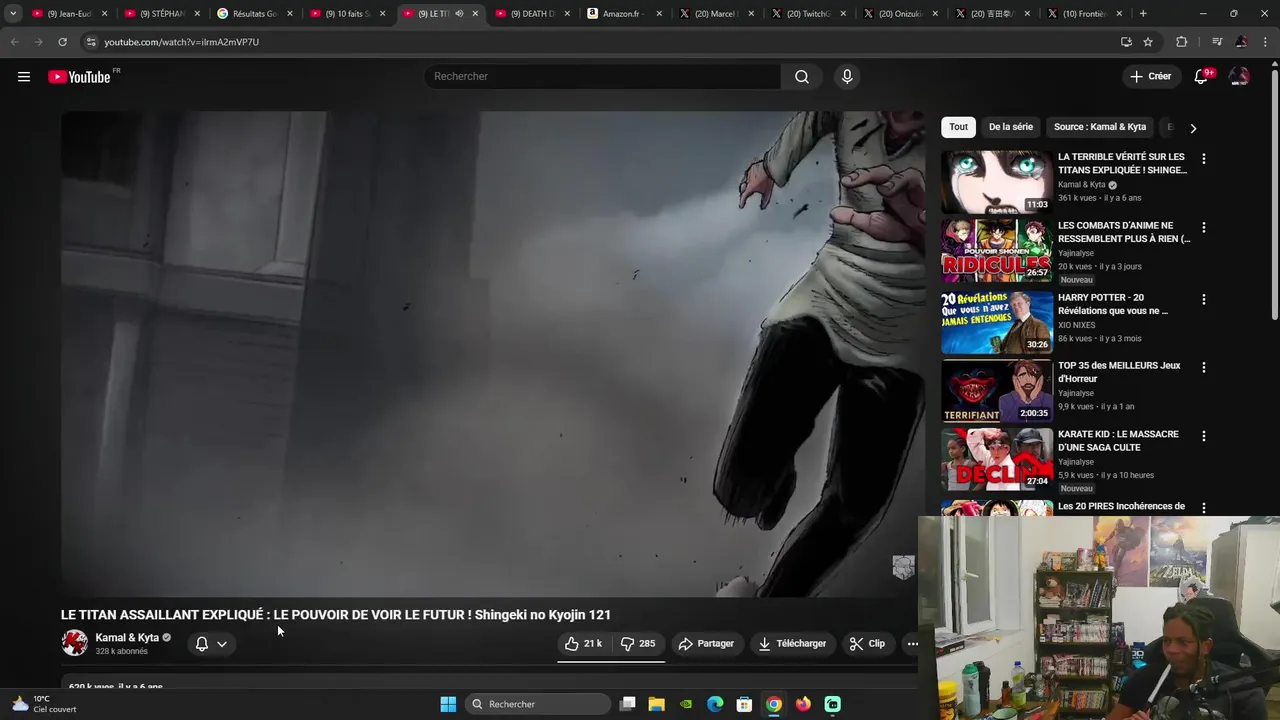The height and width of the screenshot is (720, 1280).
Task: Open Firefox from the taskbar
Action: (x=803, y=704)
